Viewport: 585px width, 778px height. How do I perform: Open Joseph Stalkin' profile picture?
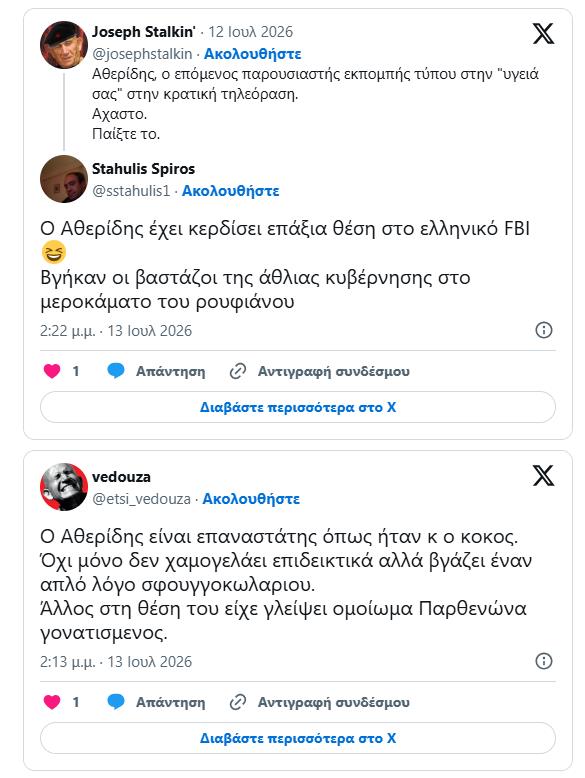click(64, 45)
